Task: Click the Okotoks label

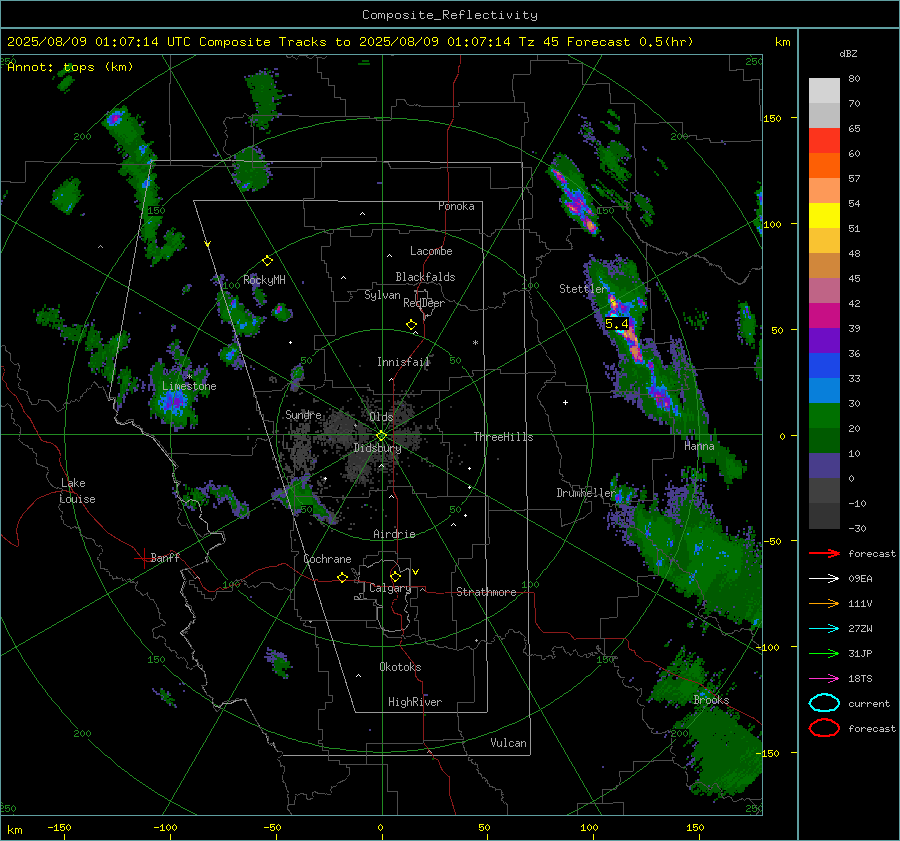Action: point(400,667)
